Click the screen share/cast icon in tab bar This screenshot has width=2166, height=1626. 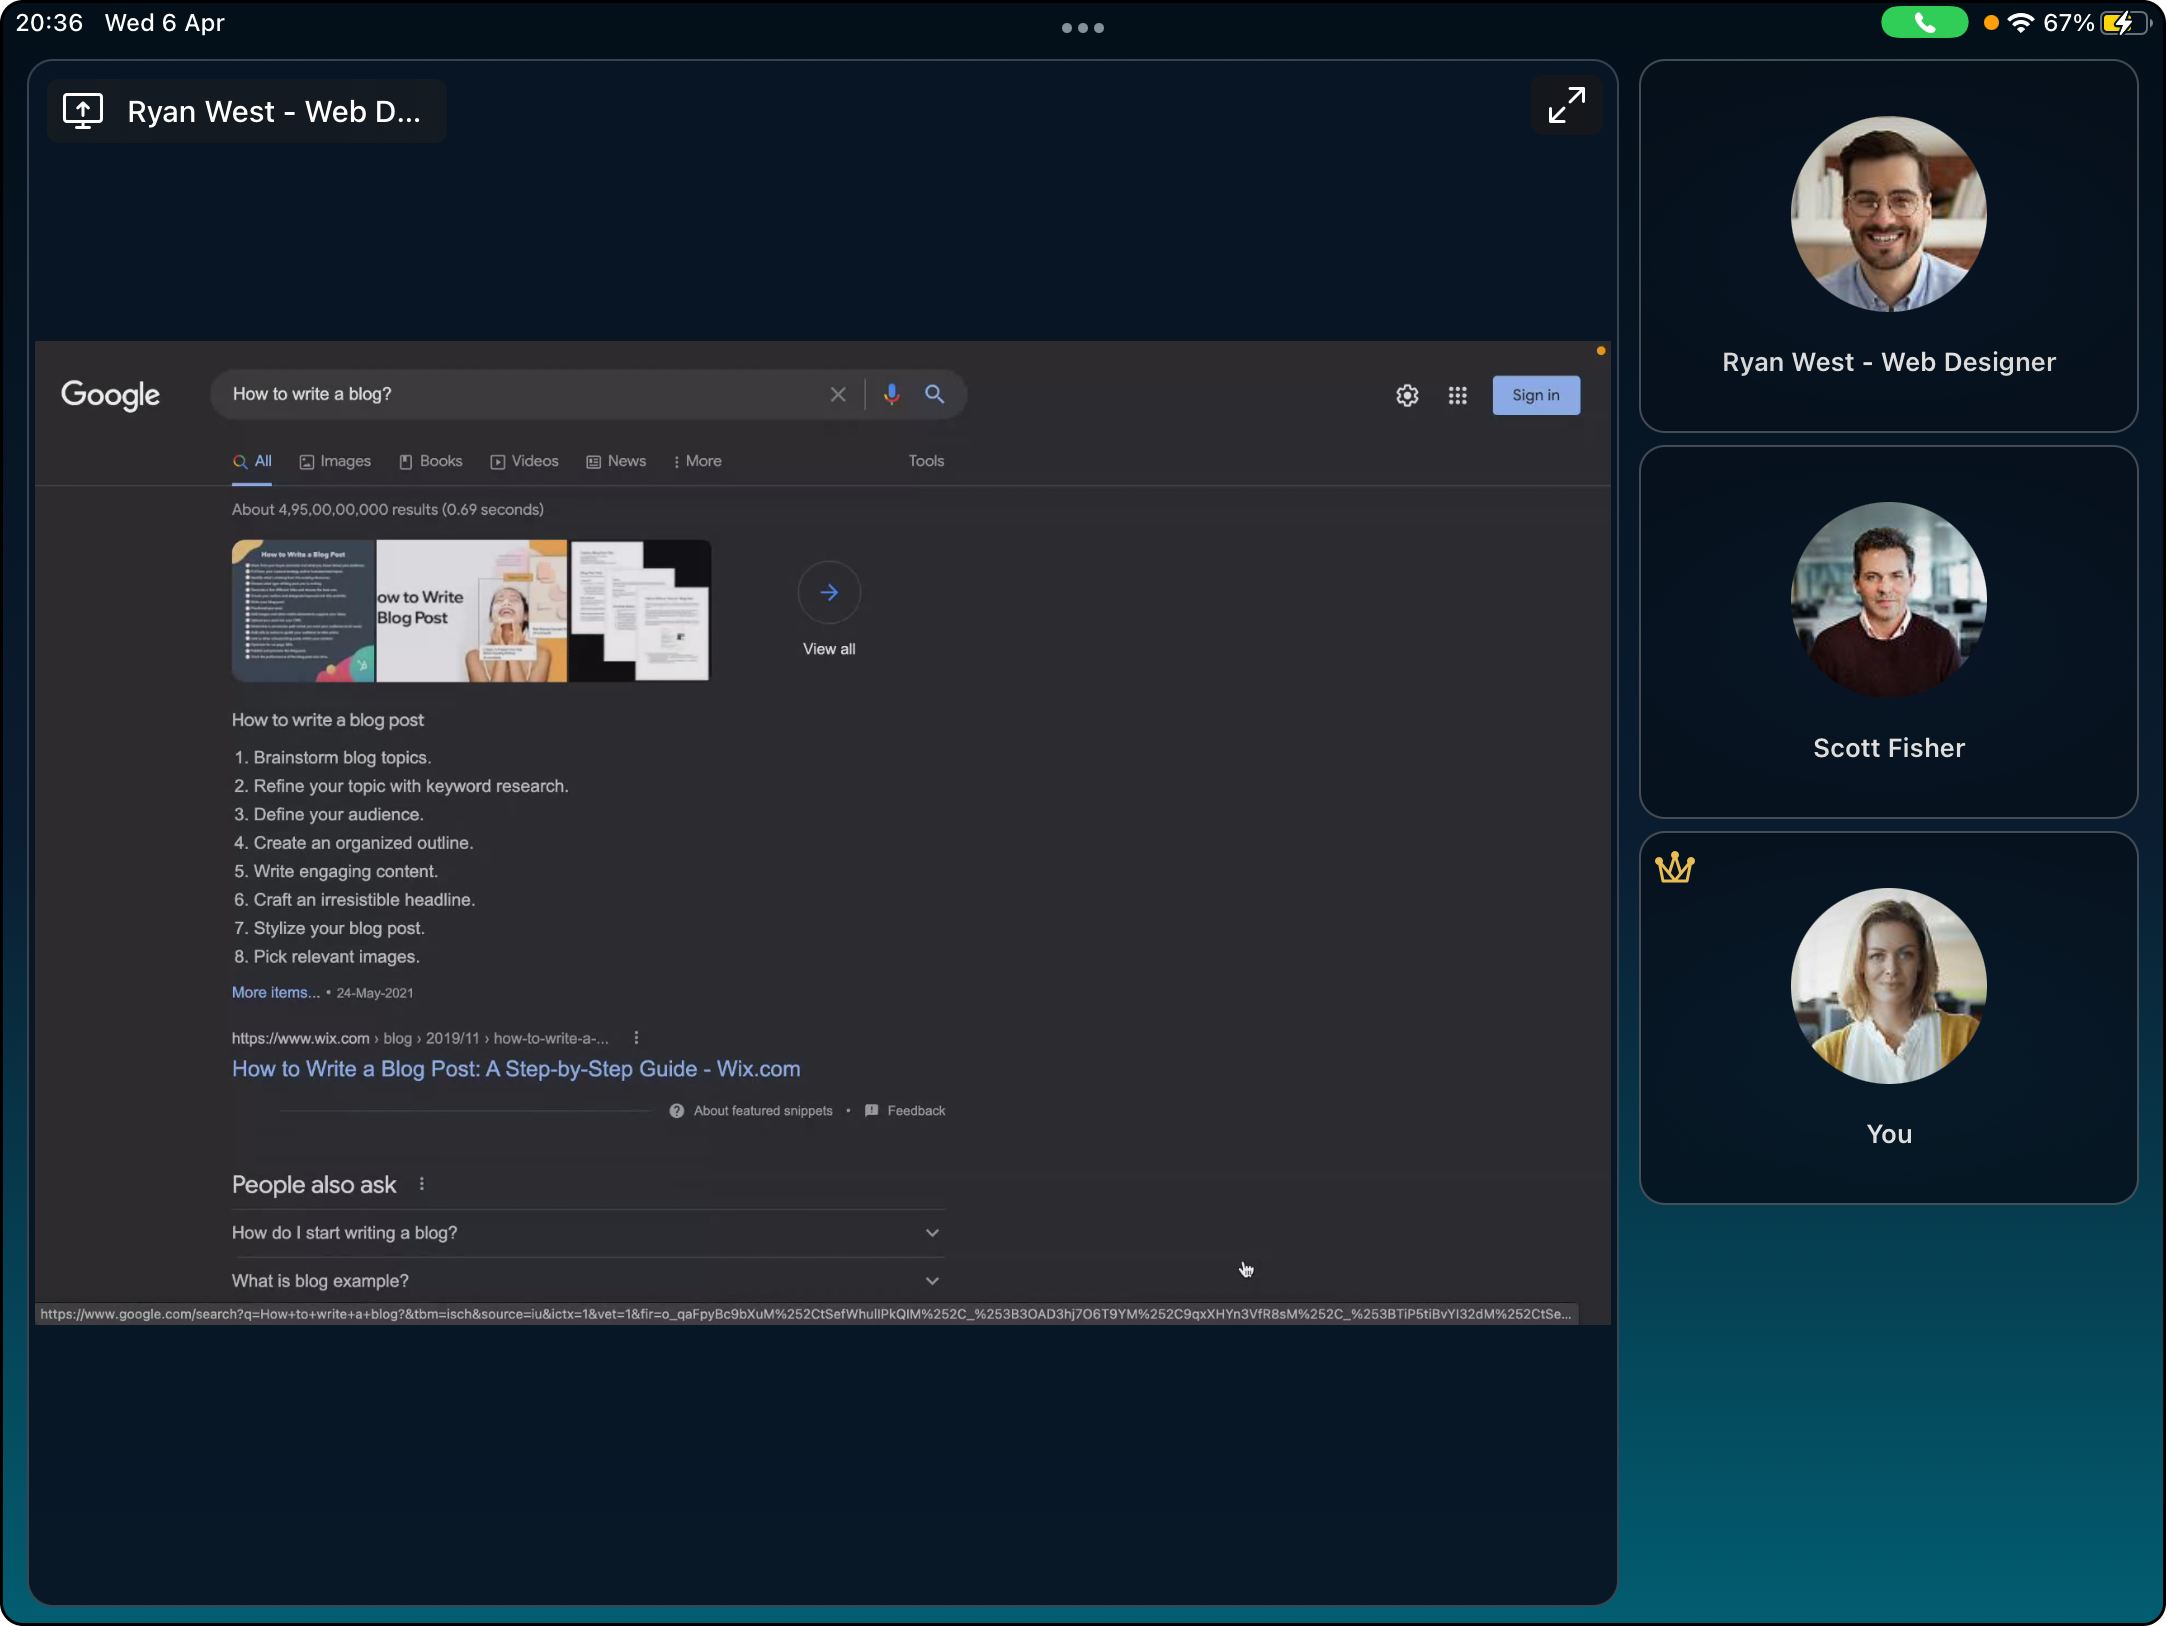click(82, 111)
